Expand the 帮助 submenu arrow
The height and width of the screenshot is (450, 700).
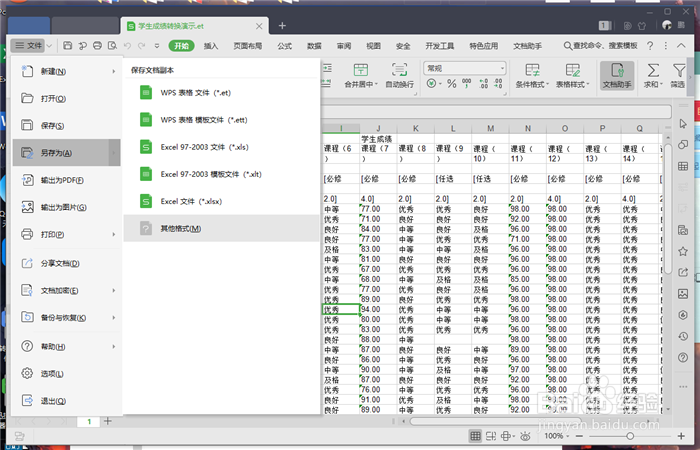click(113, 346)
